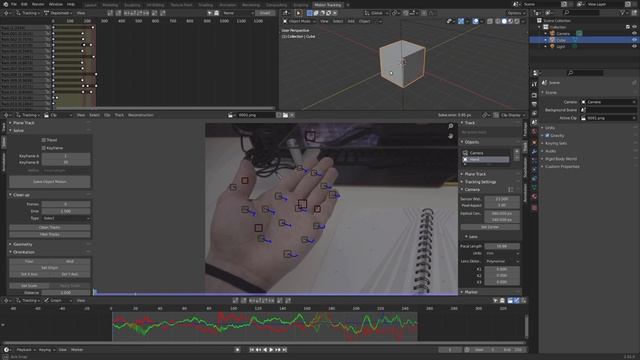Open the Output properties tab

(x=534, y=104)
